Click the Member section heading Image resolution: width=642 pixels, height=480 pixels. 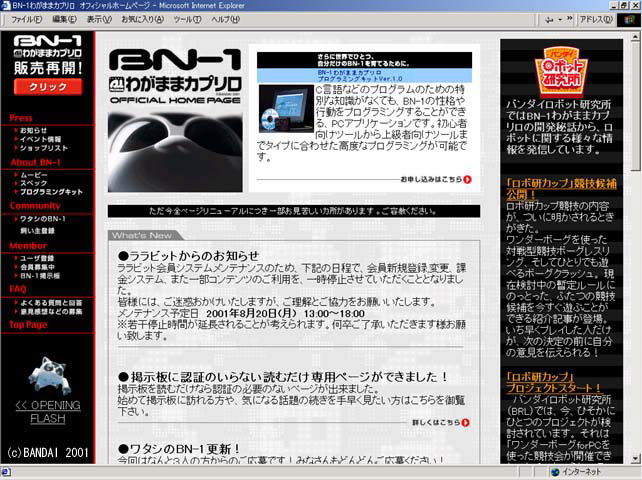(x=28, y=246)
